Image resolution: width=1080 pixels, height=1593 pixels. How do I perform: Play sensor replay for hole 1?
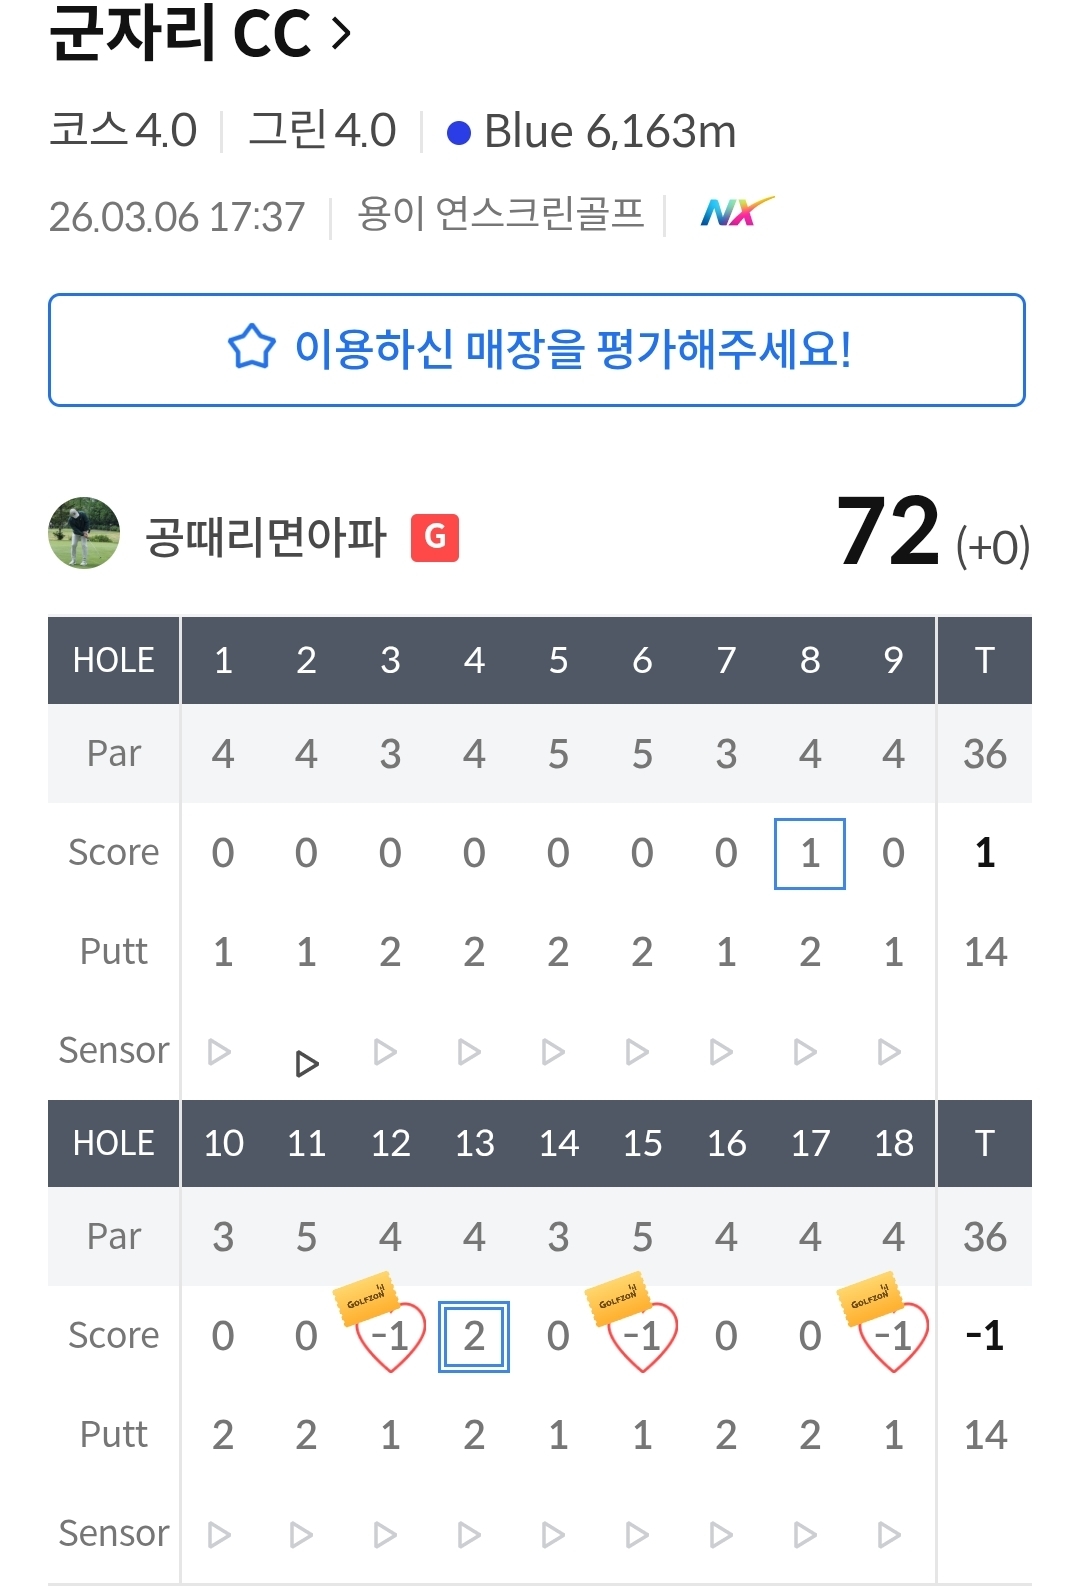pos(219,1052)
